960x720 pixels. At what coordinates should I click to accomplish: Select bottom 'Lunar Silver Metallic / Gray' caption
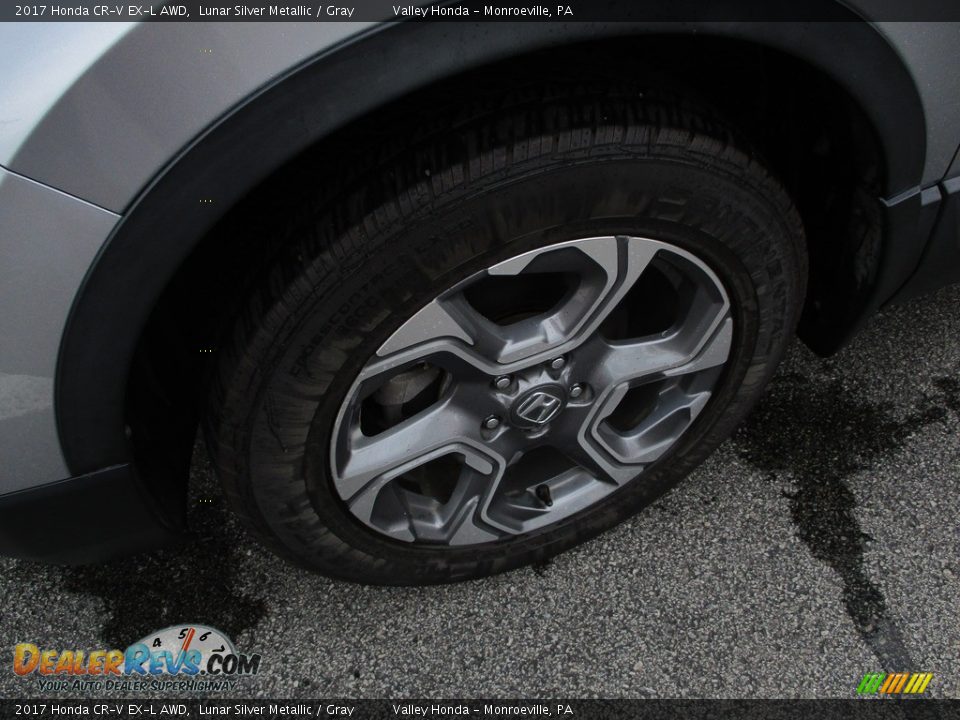tap(276, 710)
